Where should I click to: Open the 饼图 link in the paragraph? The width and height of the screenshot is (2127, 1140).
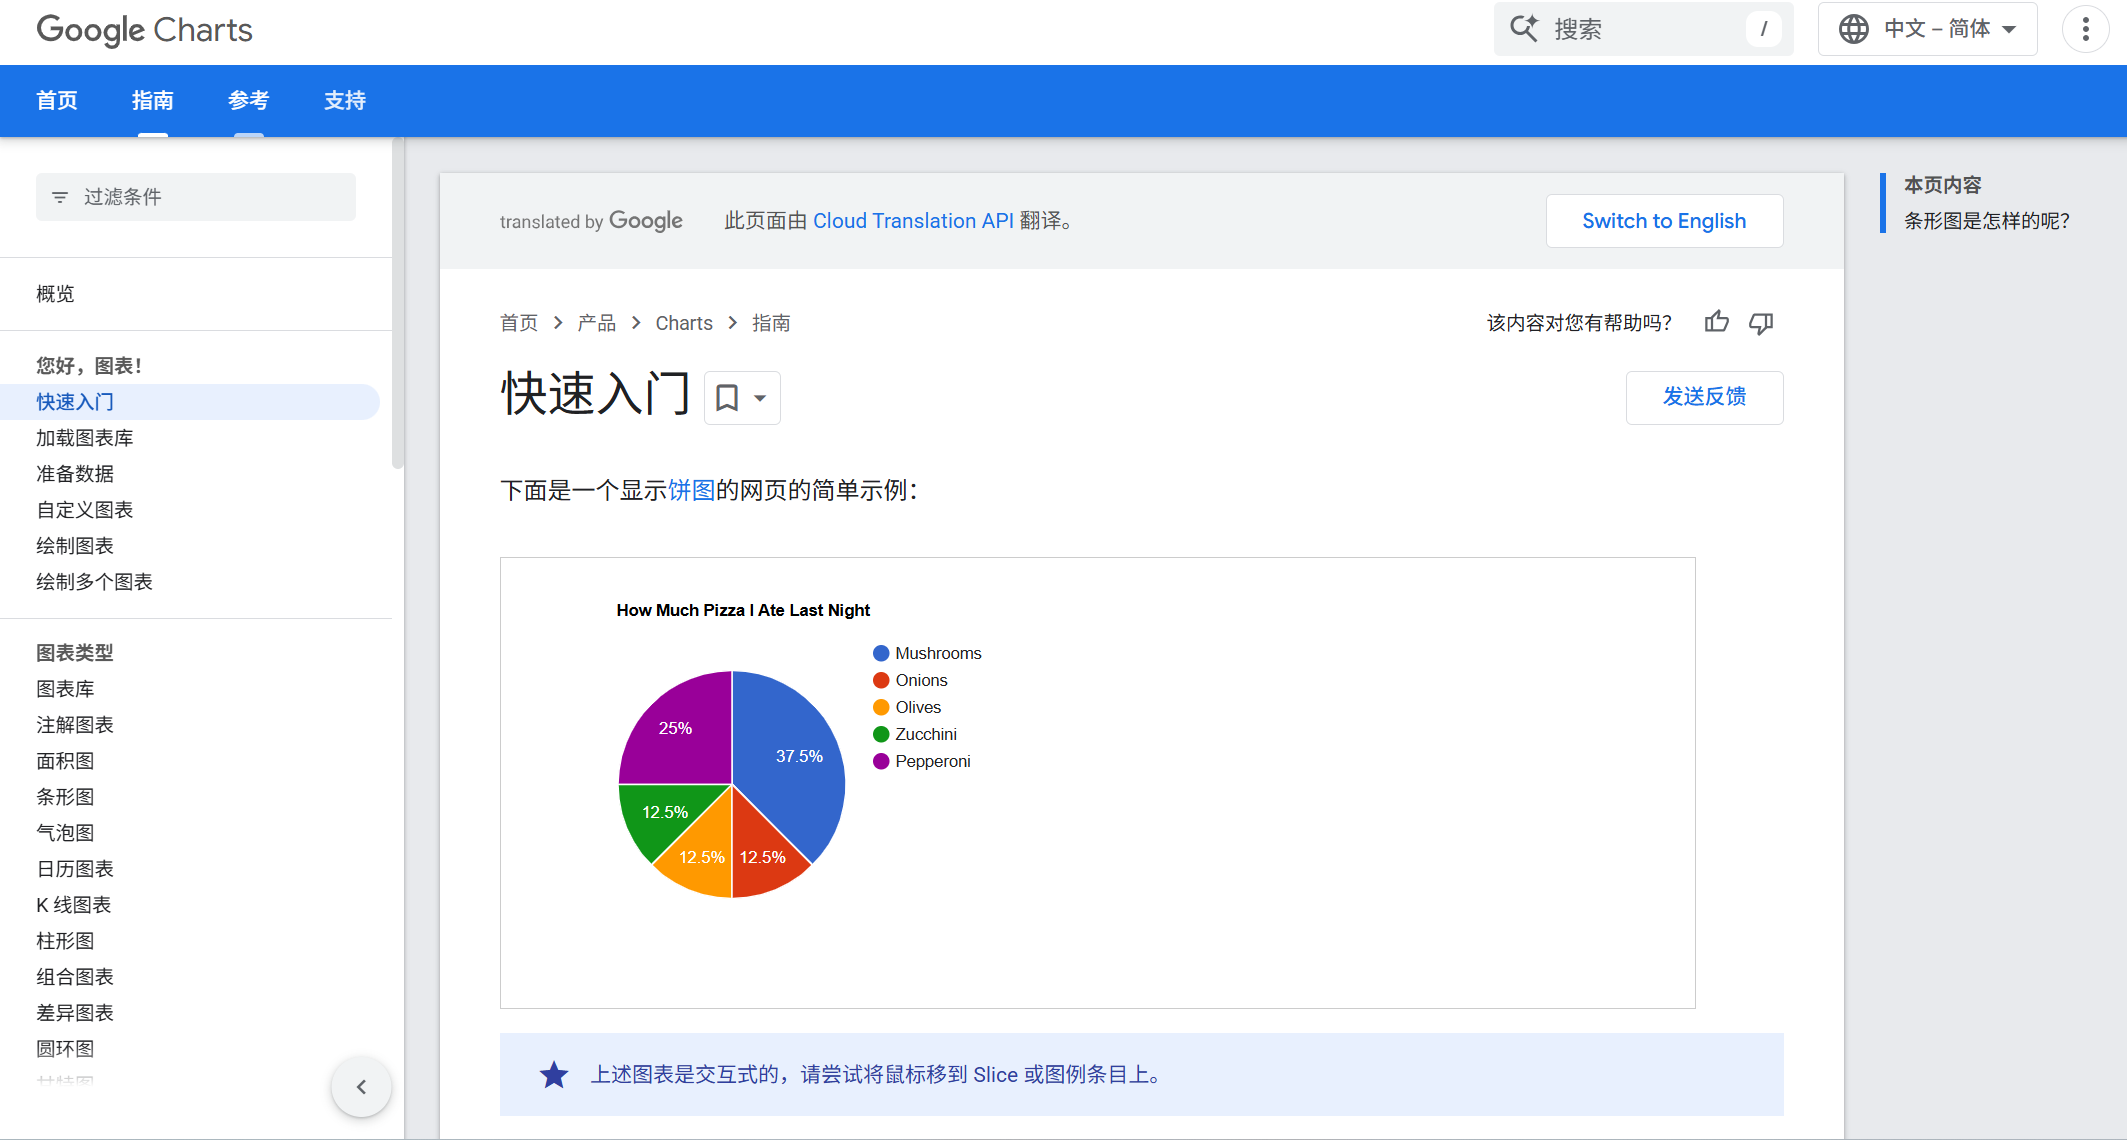coord(691,490)
